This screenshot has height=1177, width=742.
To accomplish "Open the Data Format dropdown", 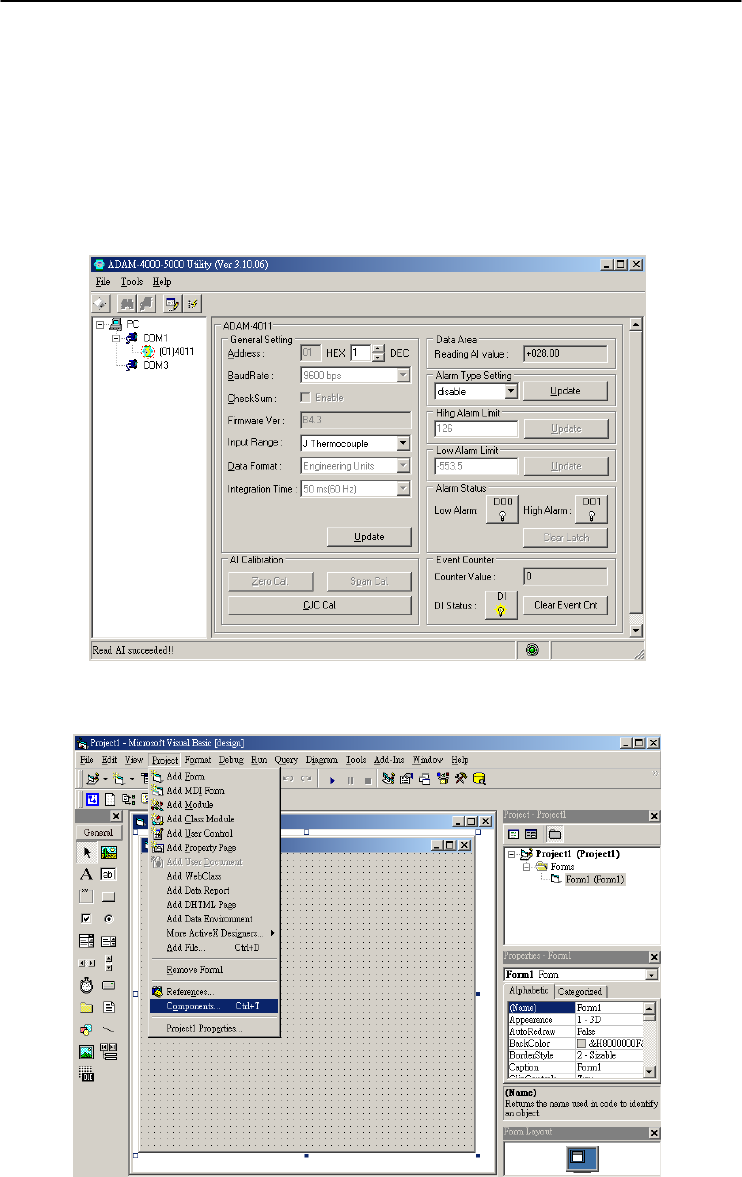I will click(x=403, y=465).
